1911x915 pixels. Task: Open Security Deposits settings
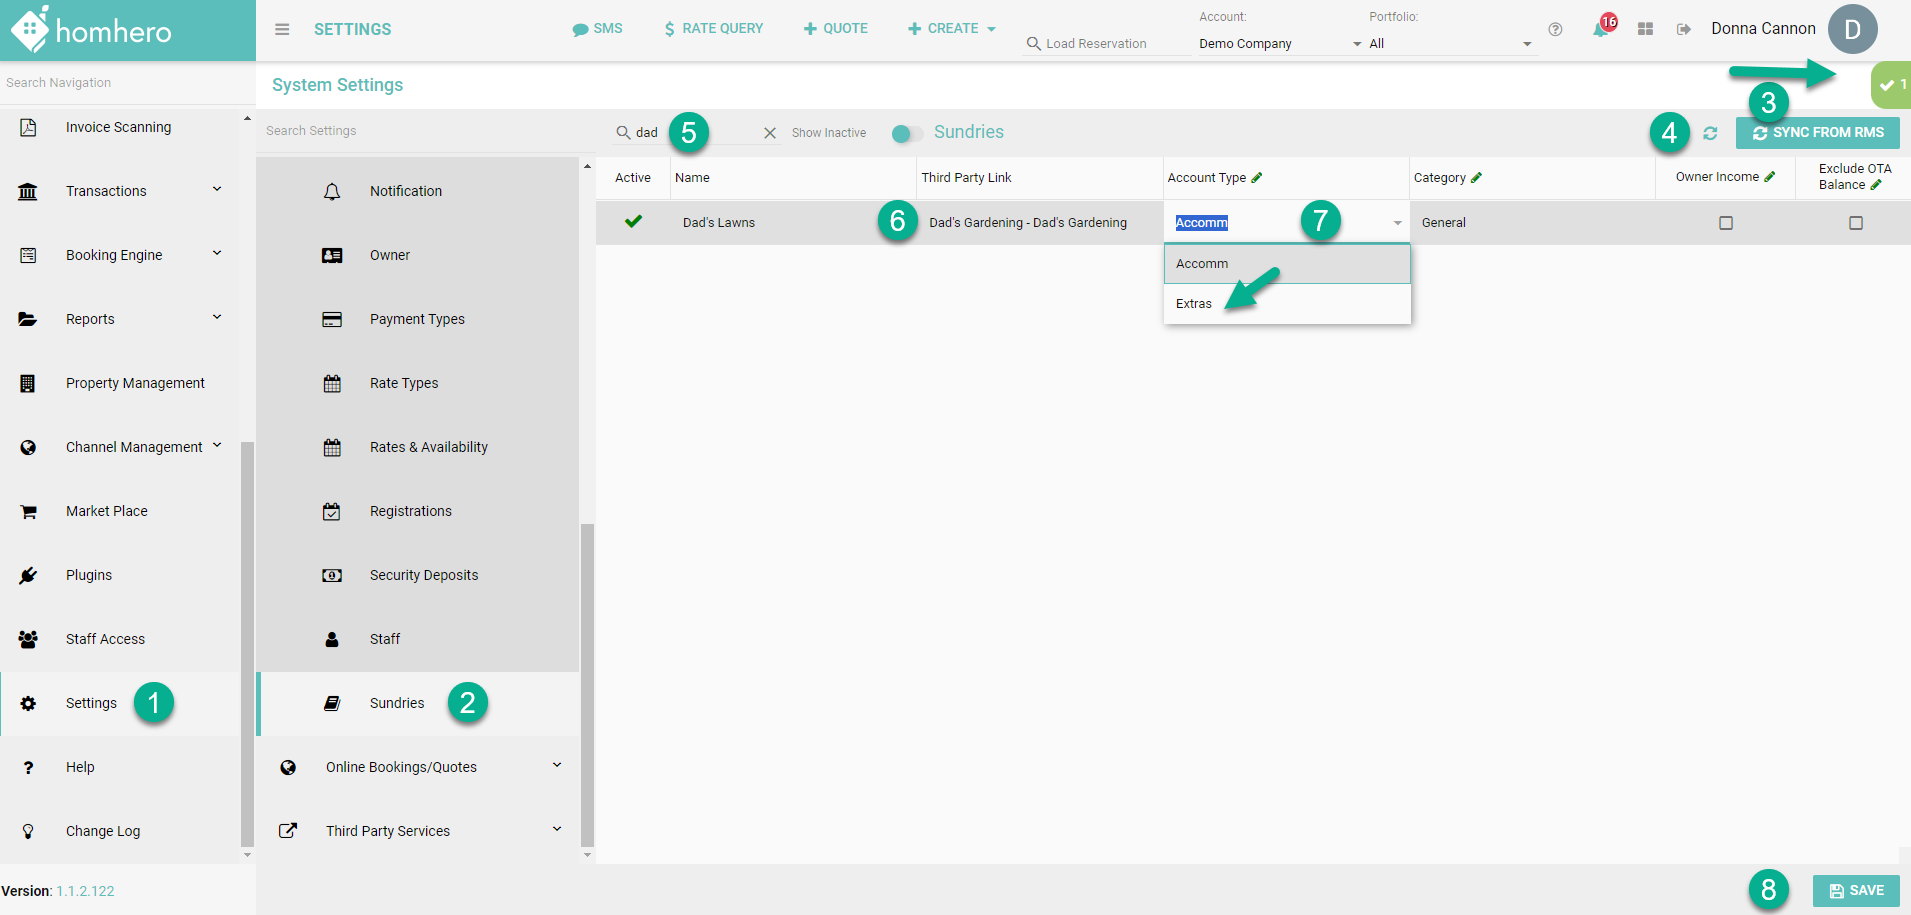tap(424, 575)
